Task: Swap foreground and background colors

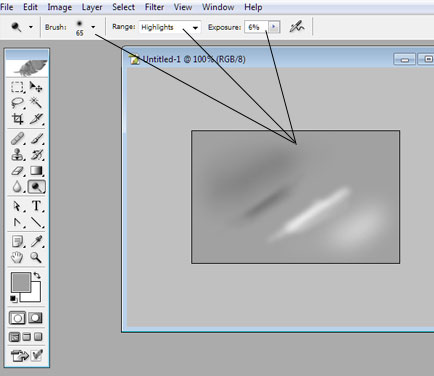Action: click(37, 276)
